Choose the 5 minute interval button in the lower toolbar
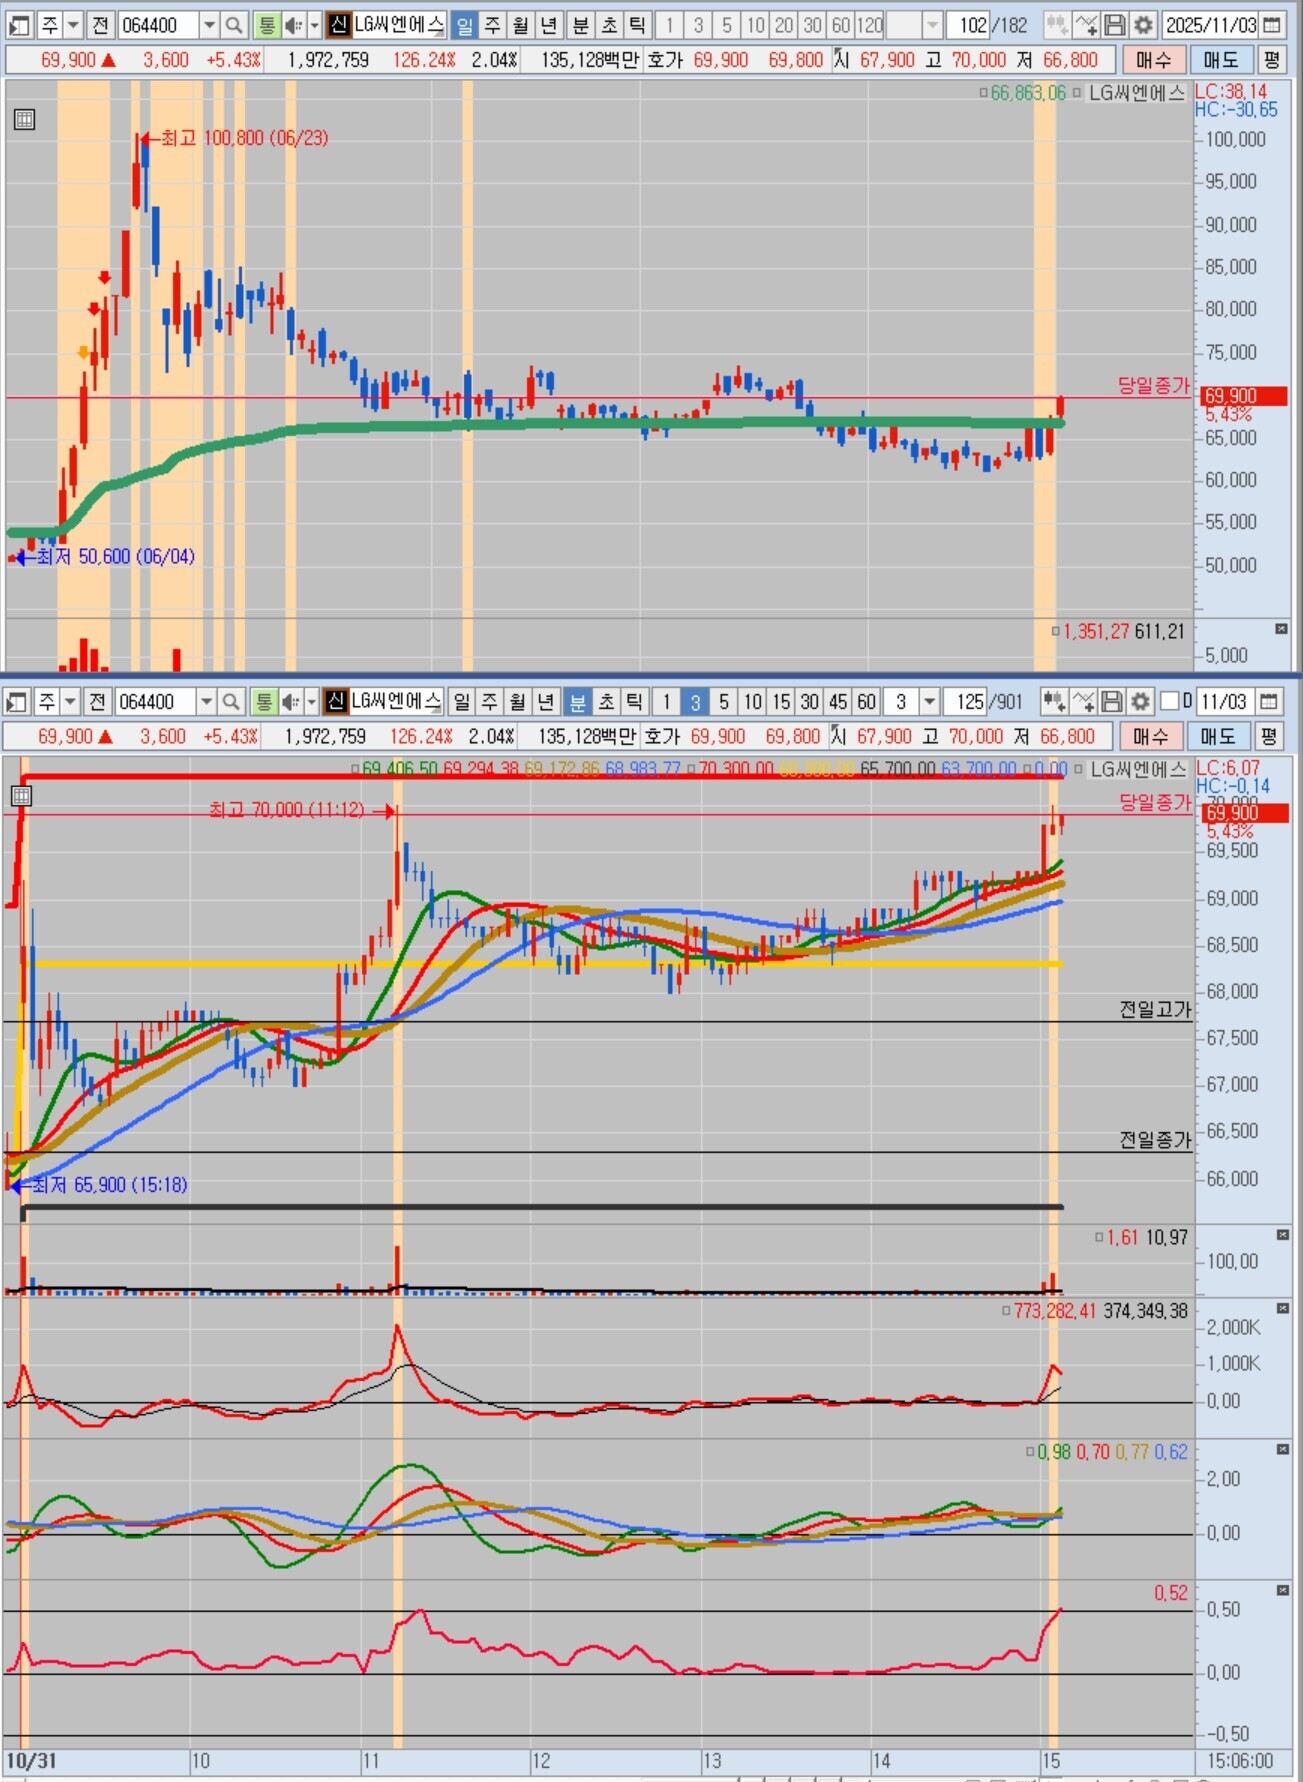 (x=724, y=702)
